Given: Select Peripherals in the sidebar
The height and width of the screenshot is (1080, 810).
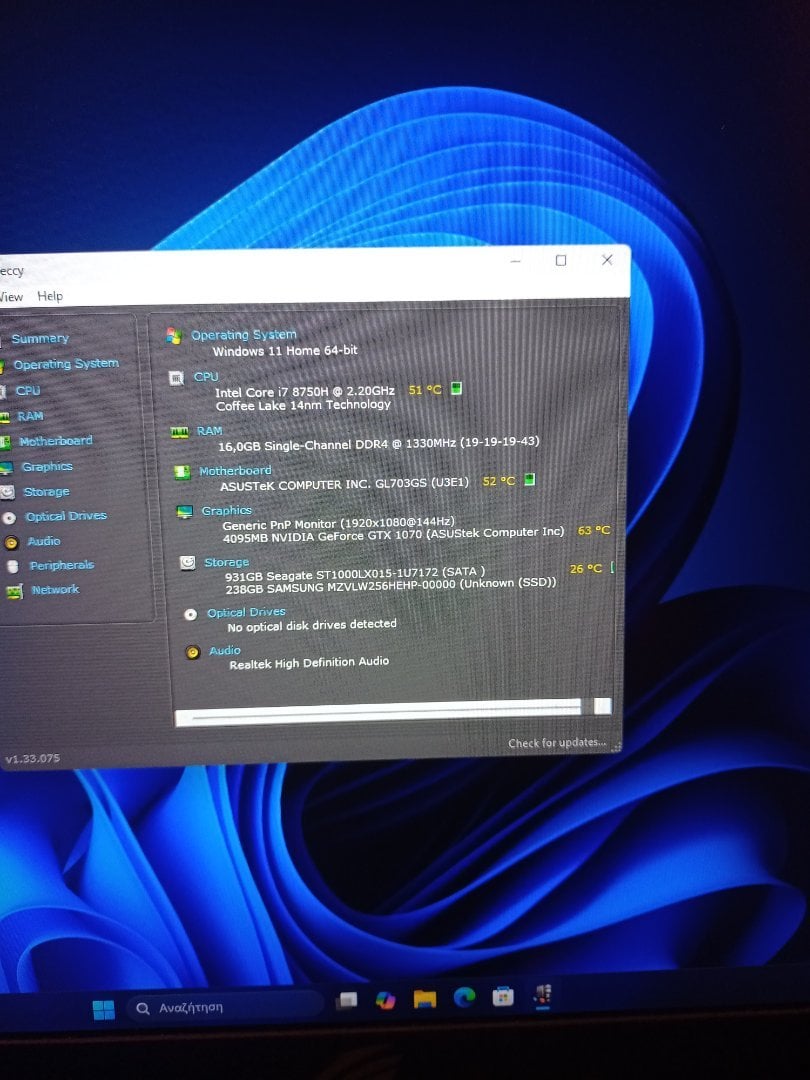Looking at the screenshot, I should click(x=61, y=565).
